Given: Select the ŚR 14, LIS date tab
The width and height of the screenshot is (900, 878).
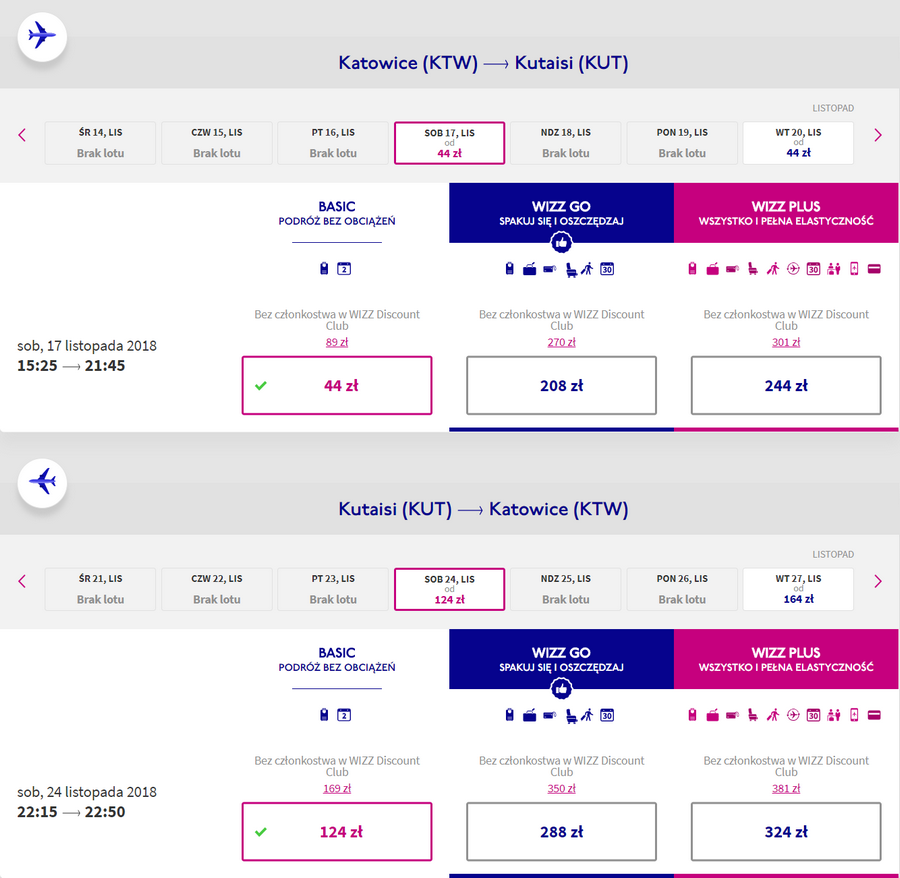Looking at the screenshot, I should (x=100, y=143).
